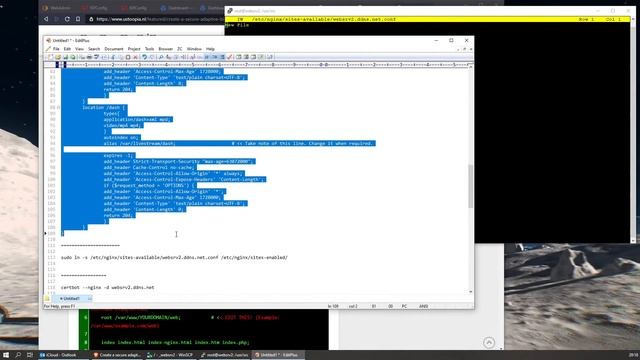Open the Window menu
Screen dimensions: 640x360
[194, 49]
